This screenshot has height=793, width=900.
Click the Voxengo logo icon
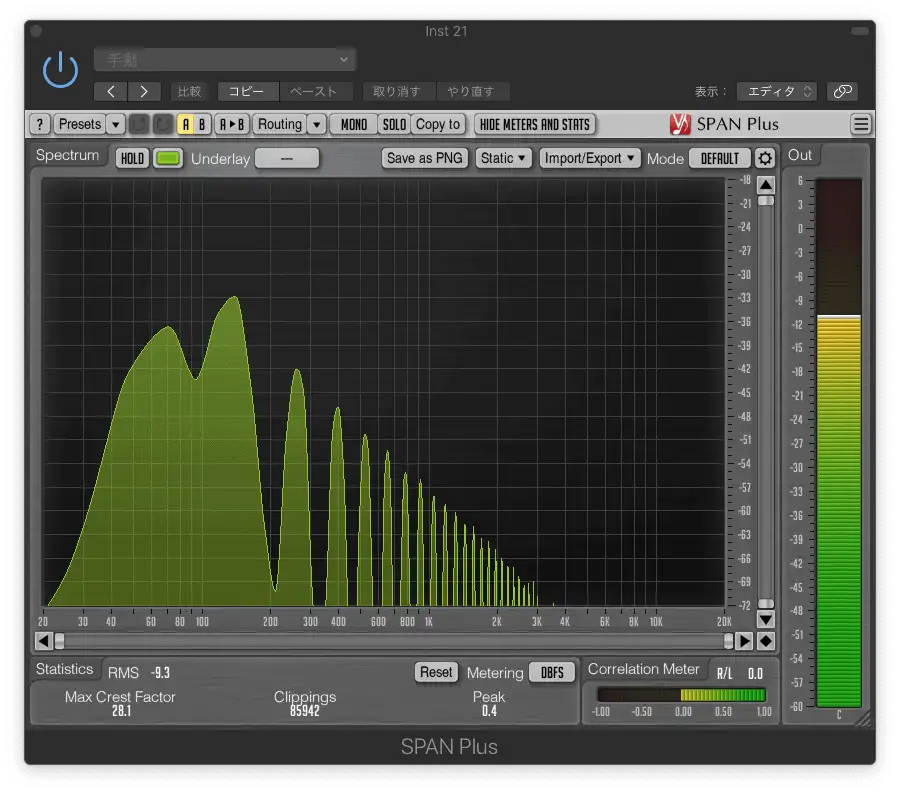click(680, 124)
